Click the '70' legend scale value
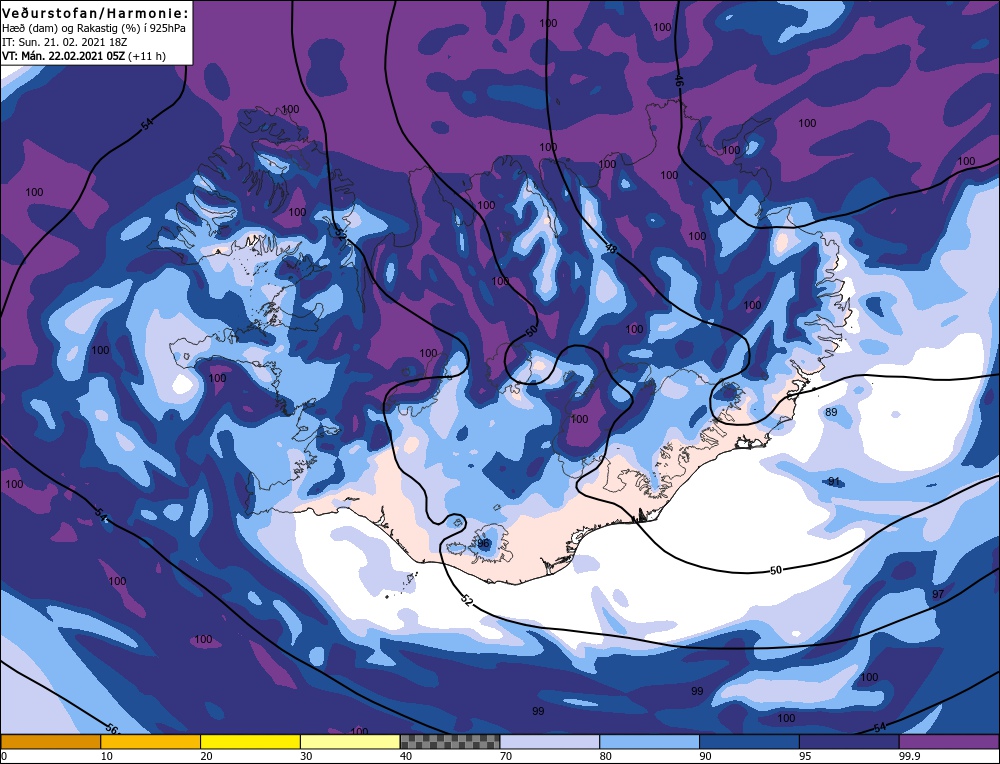 [506, 756]
